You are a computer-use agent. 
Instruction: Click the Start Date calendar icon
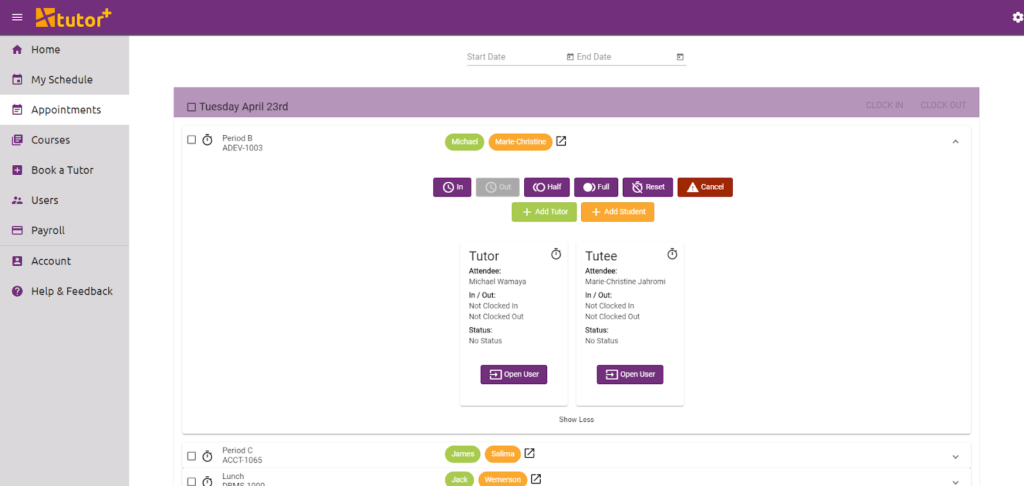[x=570, y=57]
